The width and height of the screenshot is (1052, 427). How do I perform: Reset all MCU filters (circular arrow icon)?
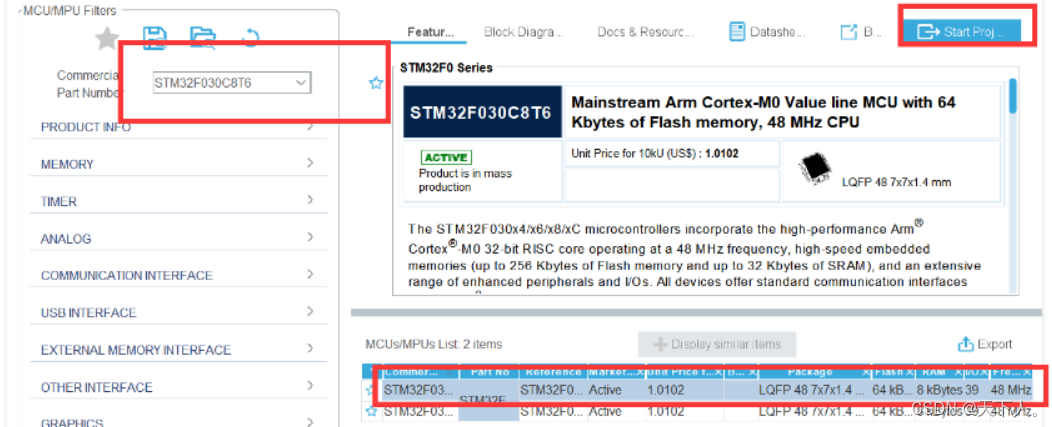click(250, 38)
